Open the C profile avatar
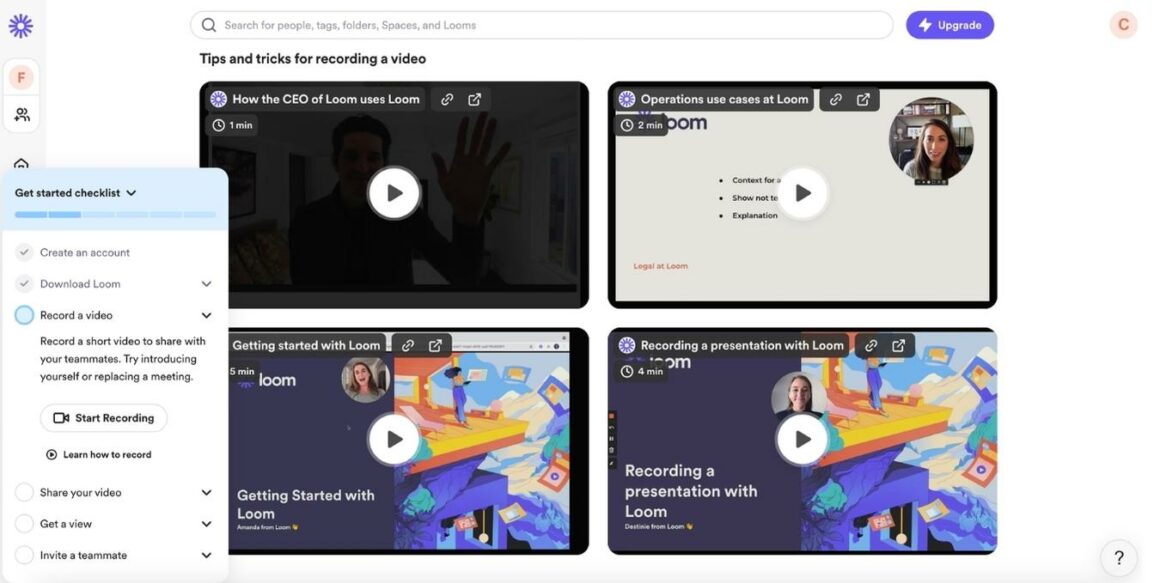The height and width of the screenshot is (583, 1160). coord(1123,25)
